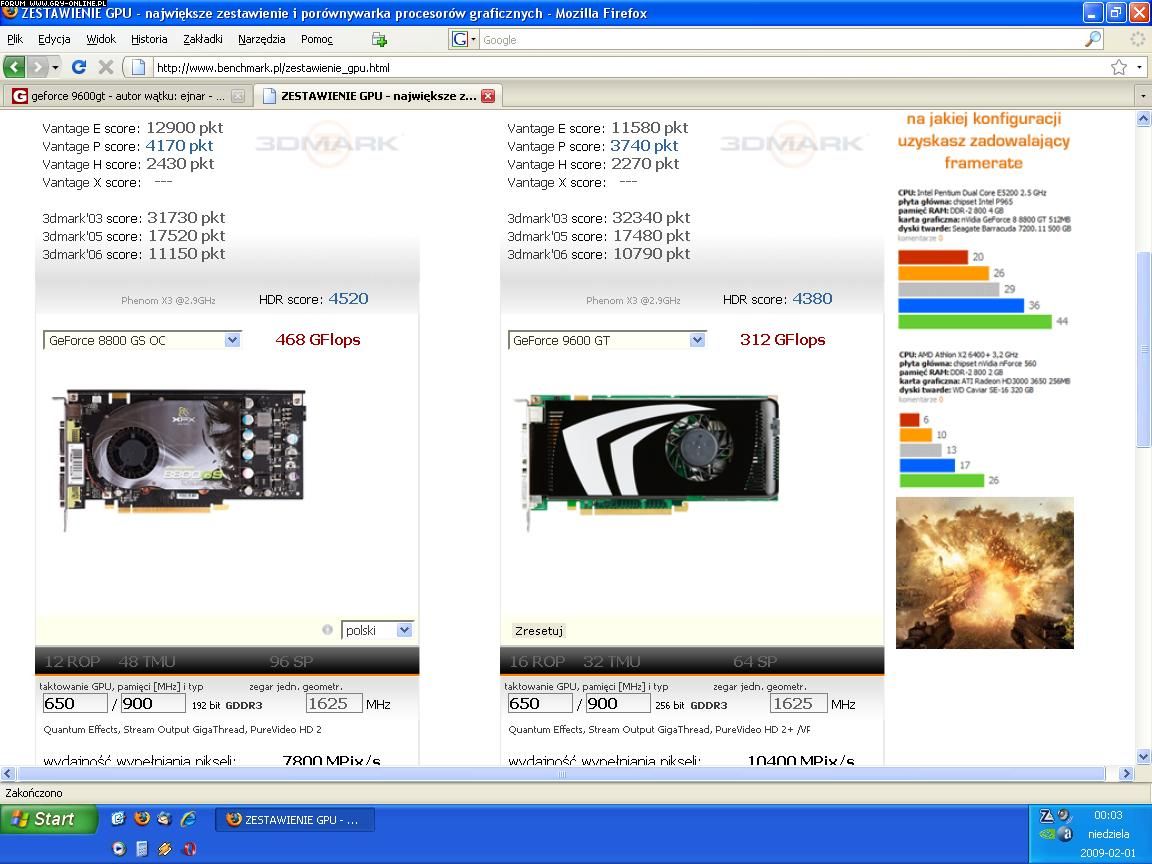Open the GeForce 9600 GT card selector
This screenshot has height=864, width=1152.
[x=697, y=340]
